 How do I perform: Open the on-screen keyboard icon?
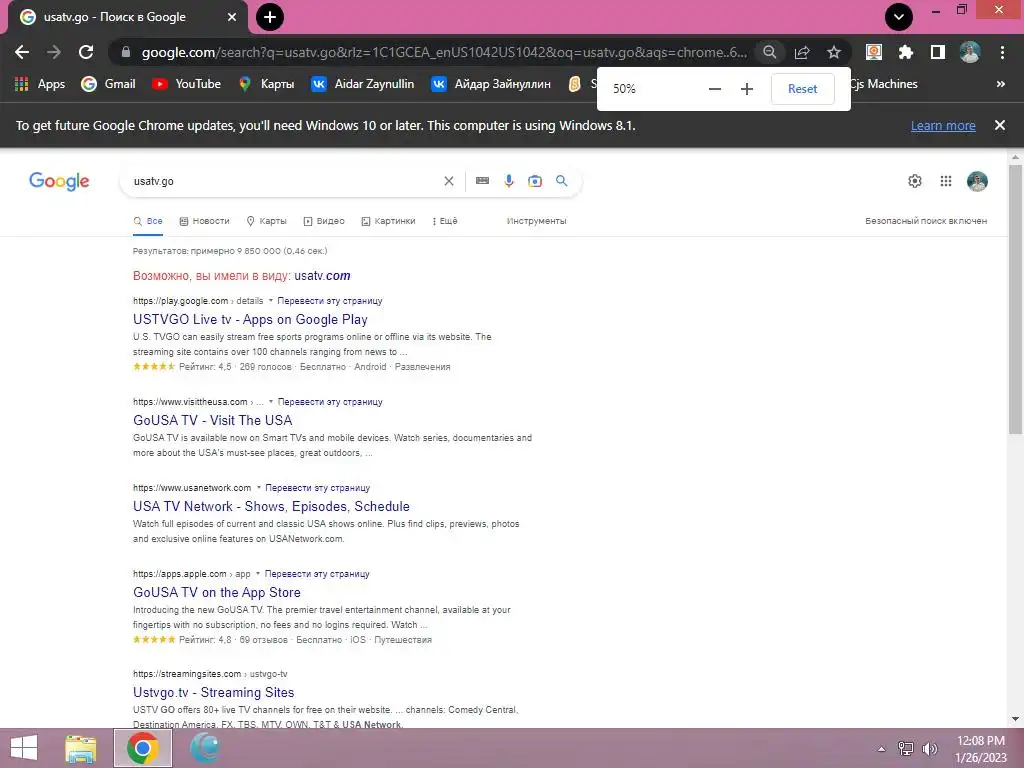(483, 181)
